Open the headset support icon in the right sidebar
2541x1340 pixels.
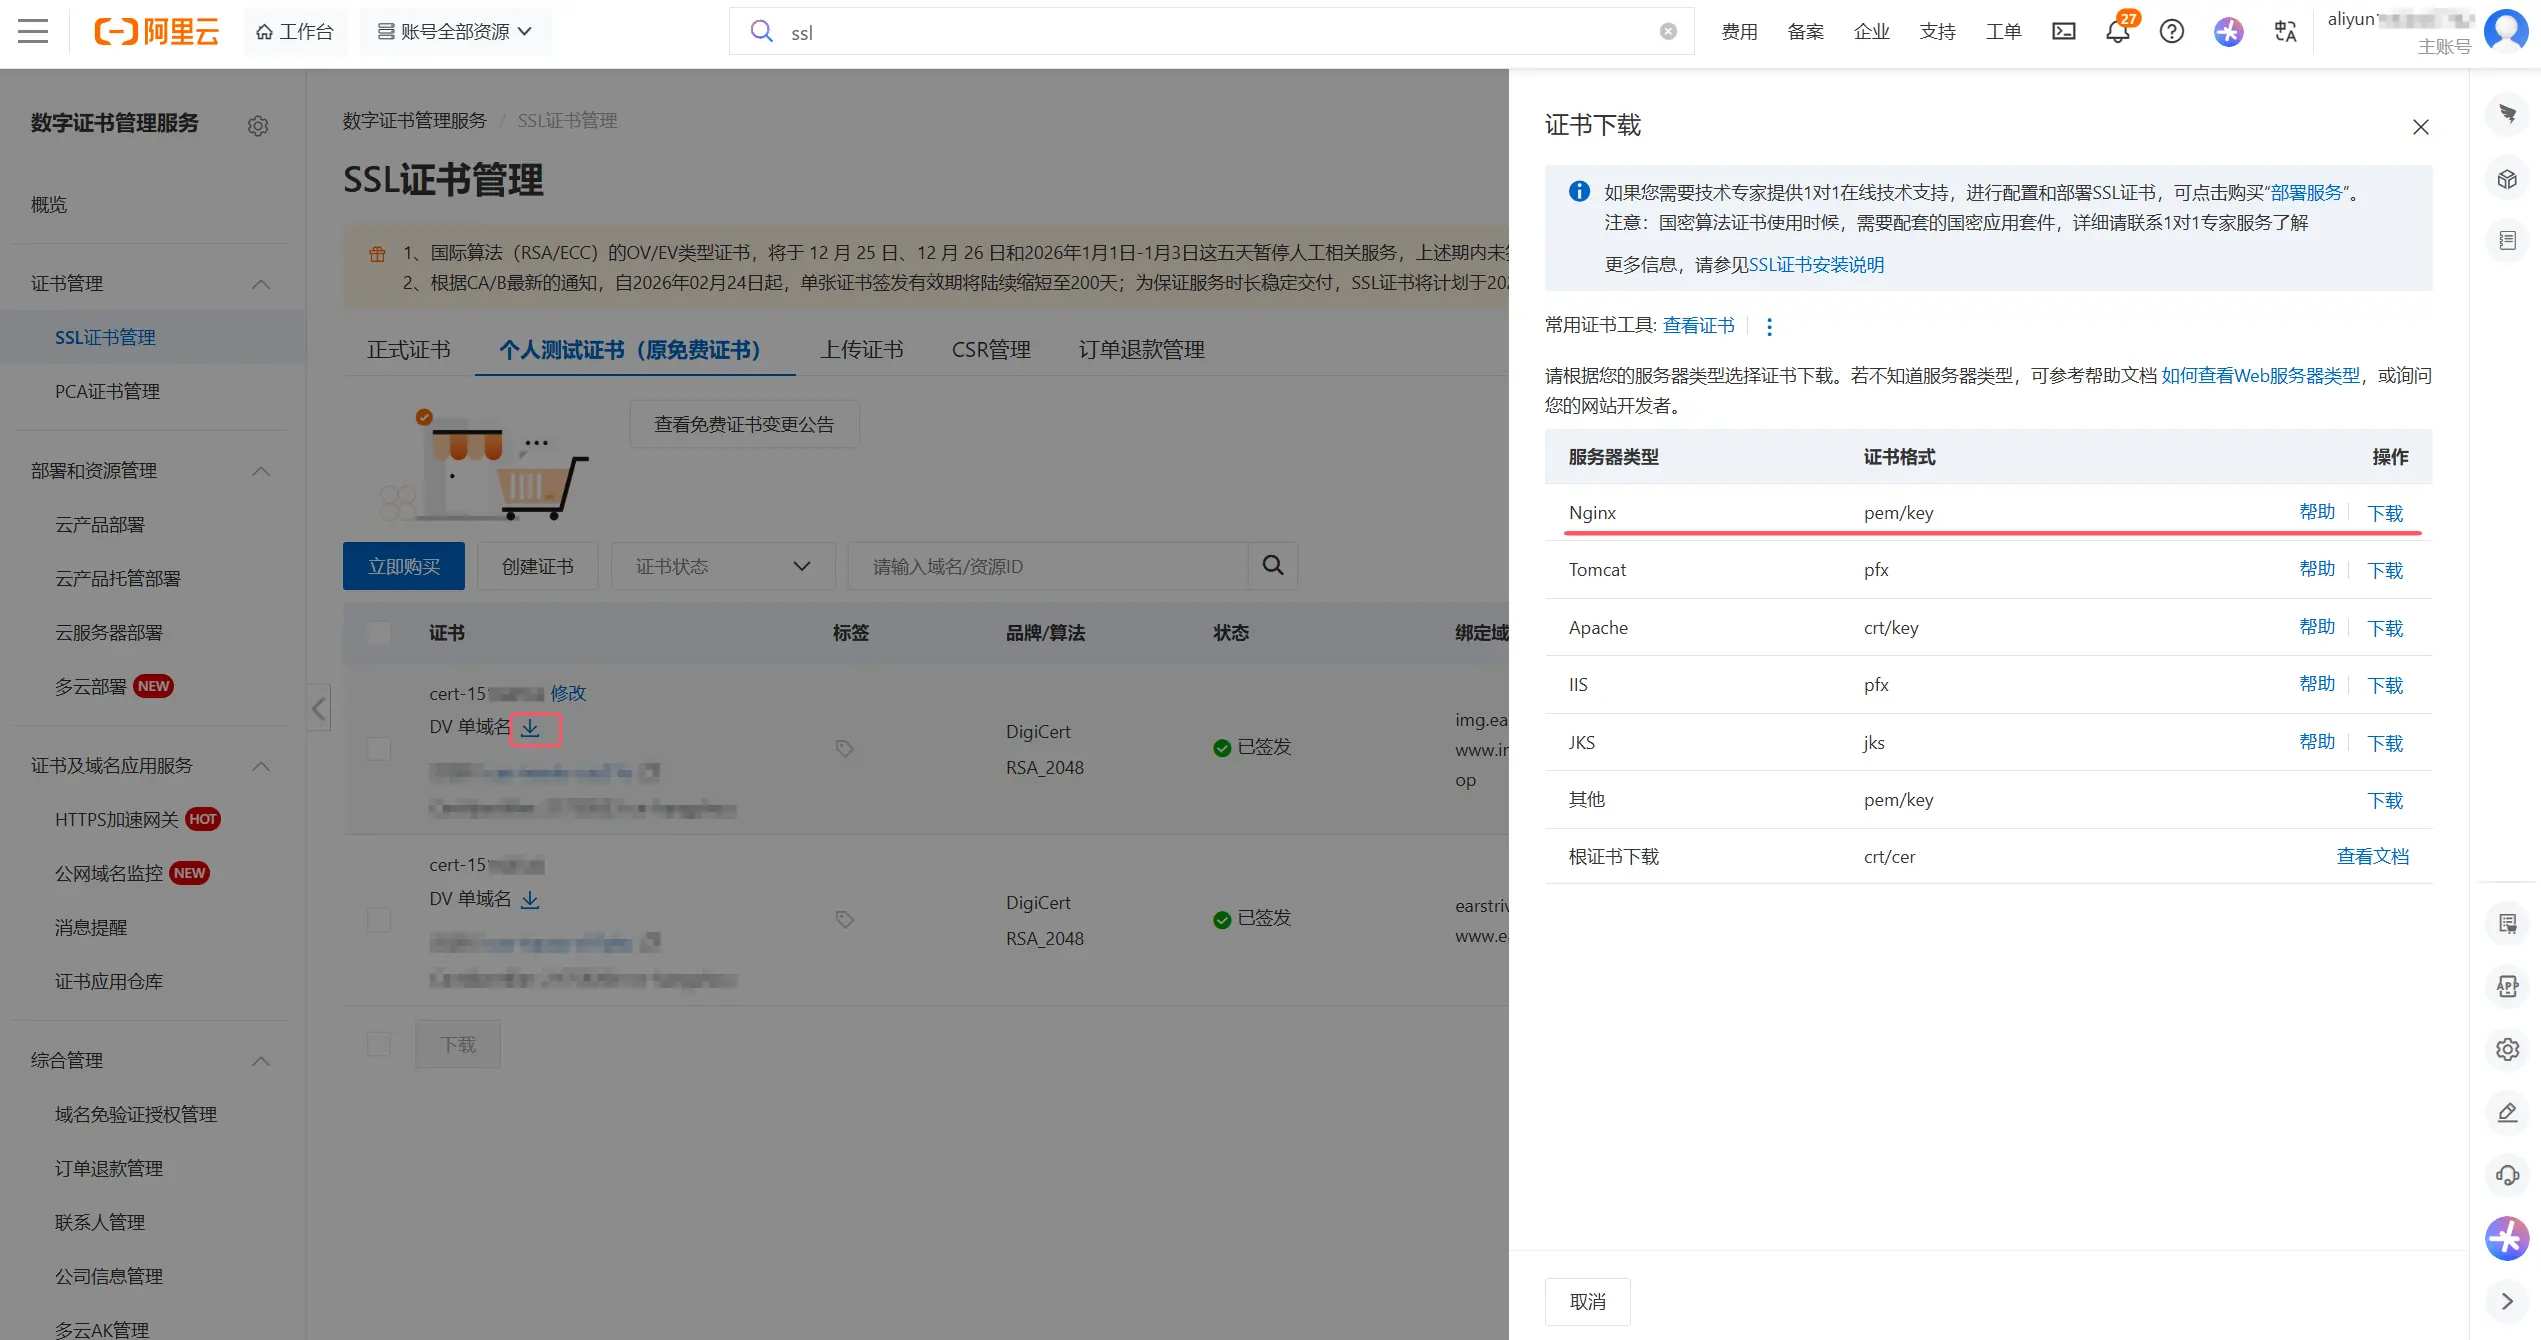coord(2507,1175)
